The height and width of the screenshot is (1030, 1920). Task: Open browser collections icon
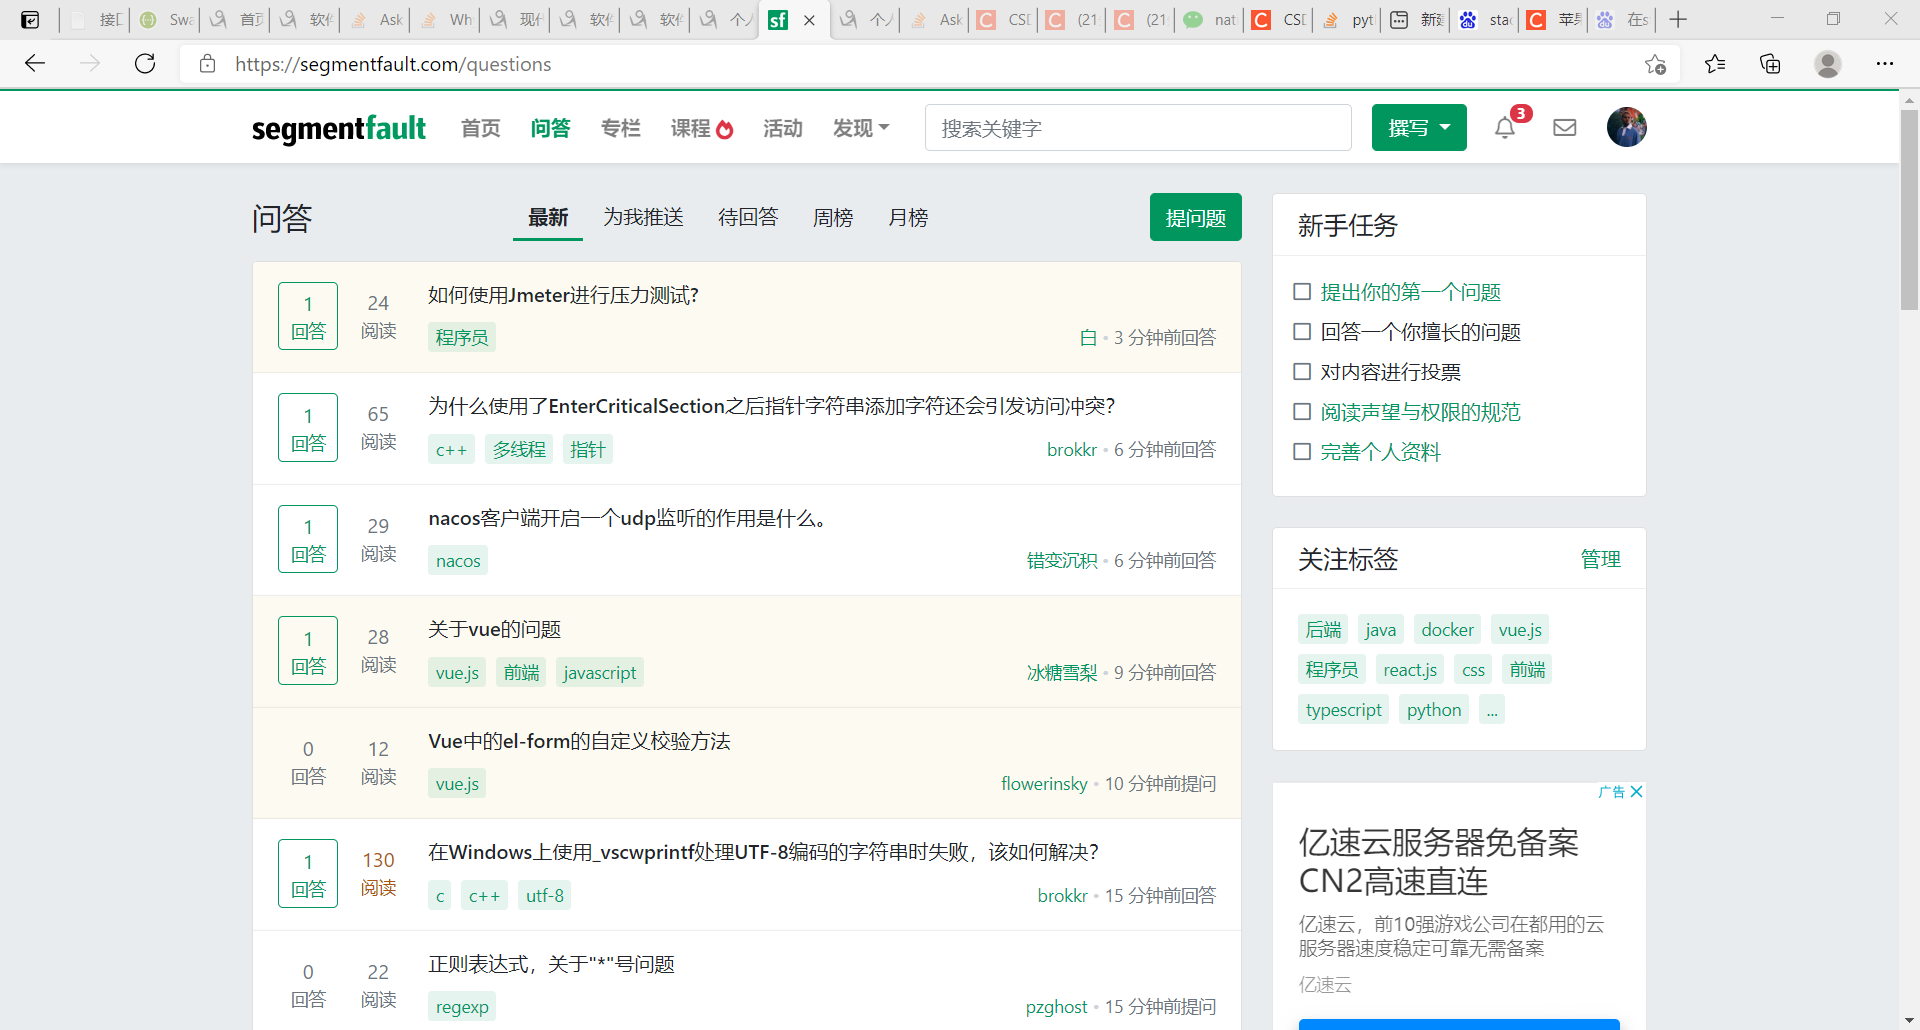point(1770,64)
